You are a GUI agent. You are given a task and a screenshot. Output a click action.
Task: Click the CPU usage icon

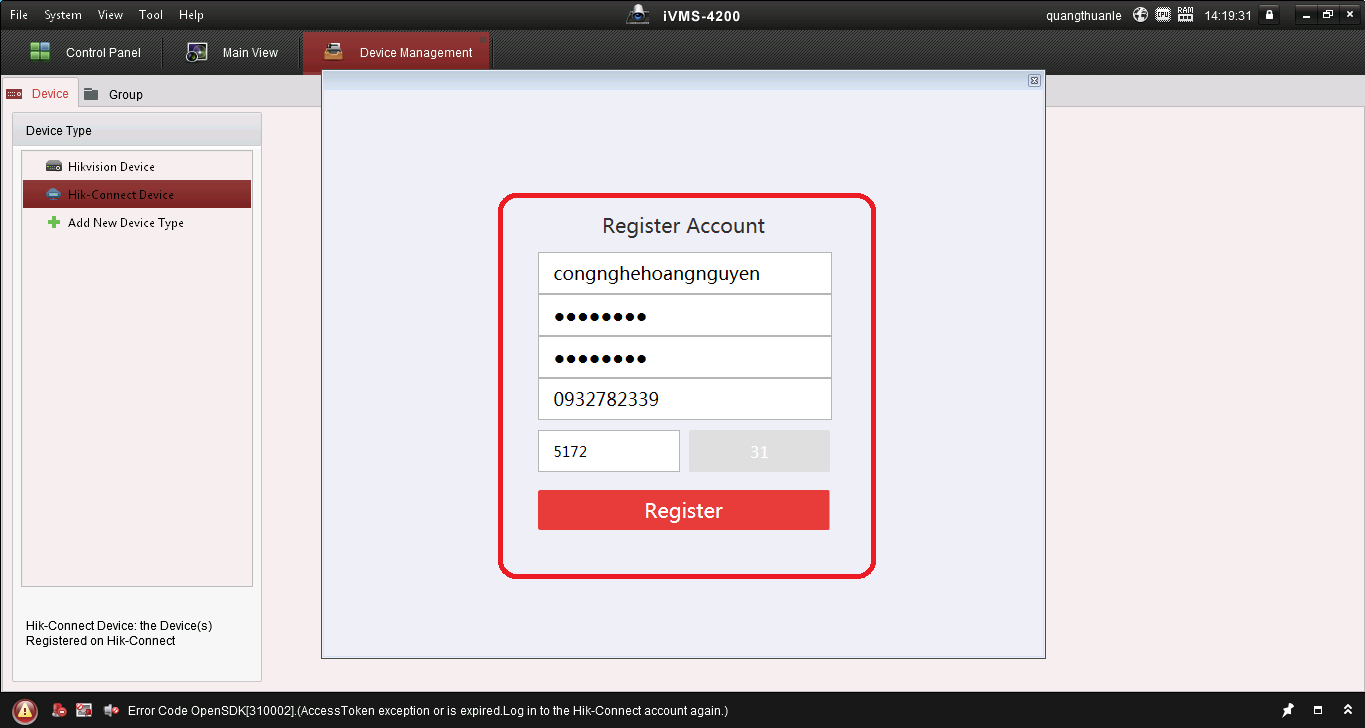(1163, 15)
